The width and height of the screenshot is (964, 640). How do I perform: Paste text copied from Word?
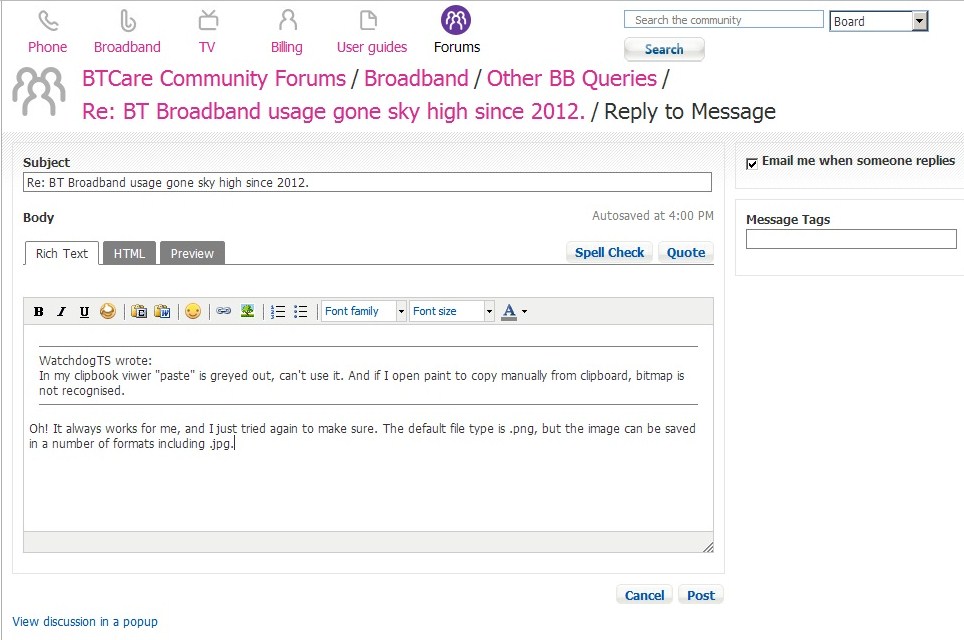coord(163,311)
